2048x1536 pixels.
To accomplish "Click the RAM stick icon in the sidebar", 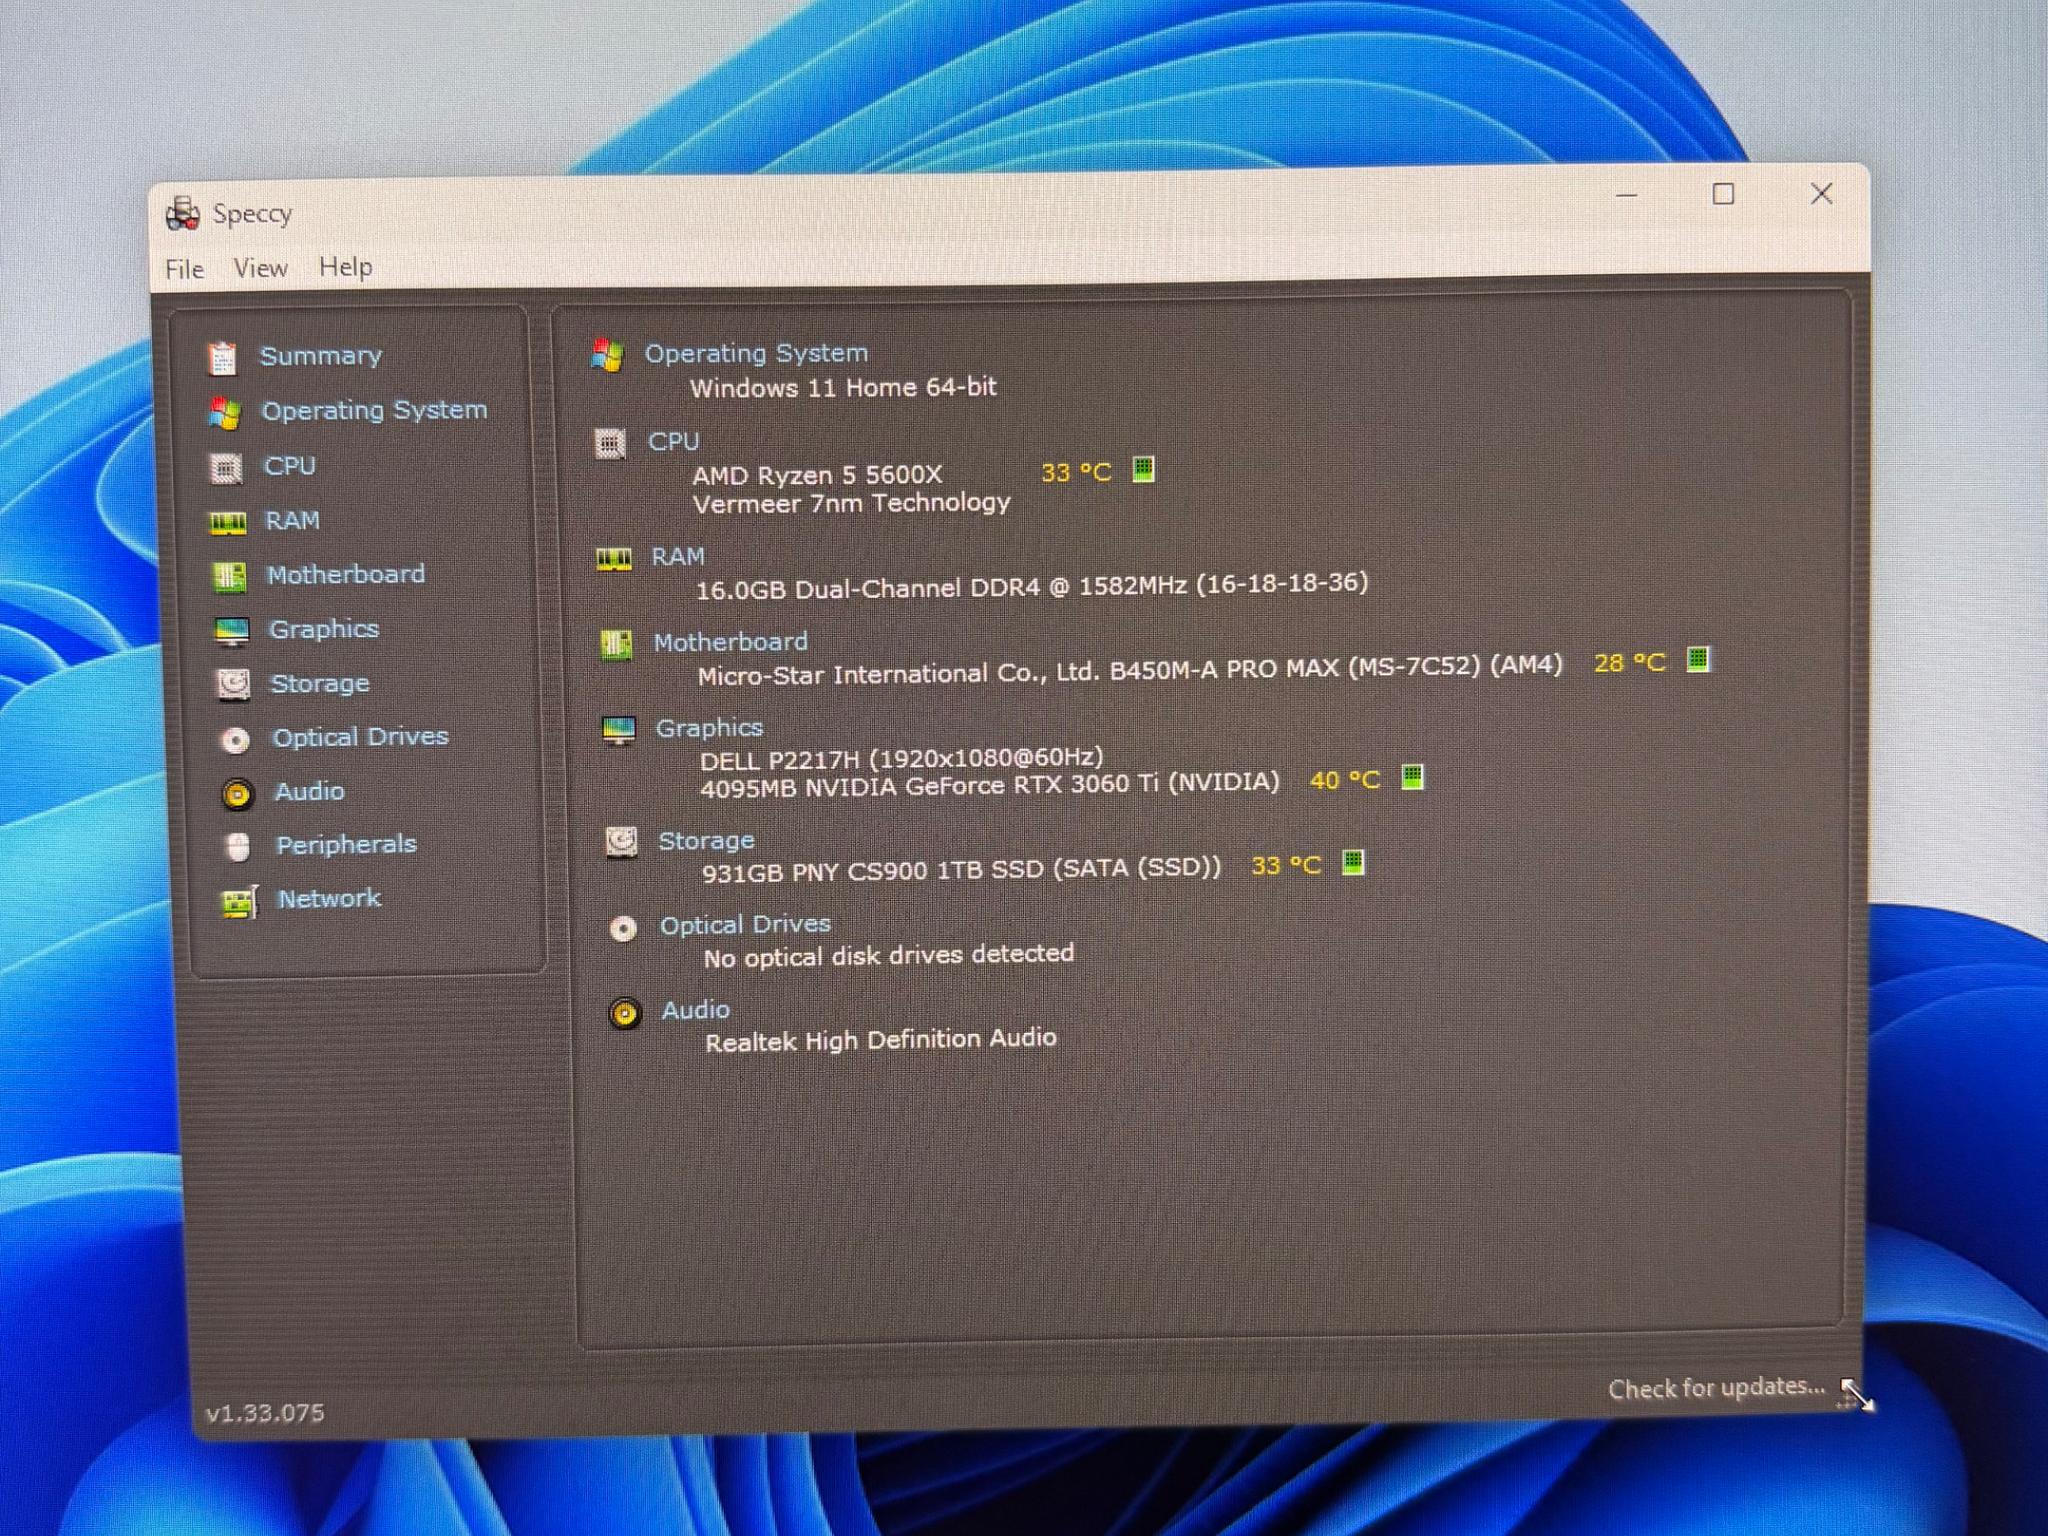I will point(228,523).
